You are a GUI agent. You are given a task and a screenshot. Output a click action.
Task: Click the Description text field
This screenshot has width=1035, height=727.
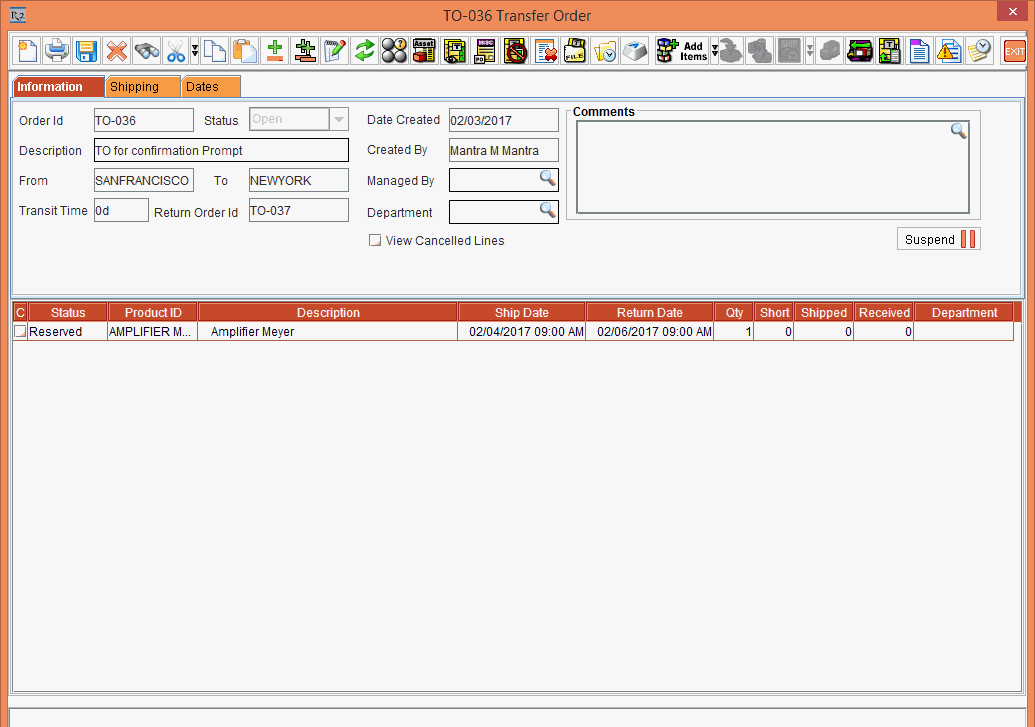(x=221, y=151)
